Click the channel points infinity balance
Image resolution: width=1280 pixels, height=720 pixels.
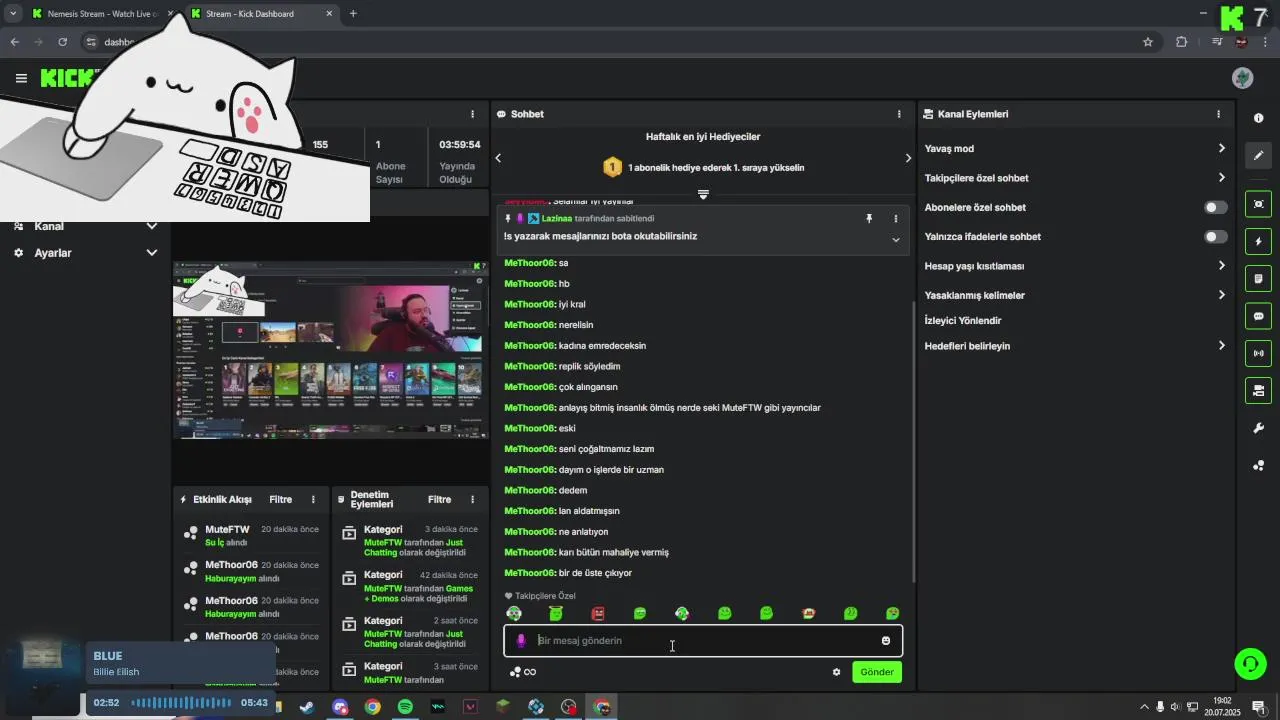coord(523,672)
